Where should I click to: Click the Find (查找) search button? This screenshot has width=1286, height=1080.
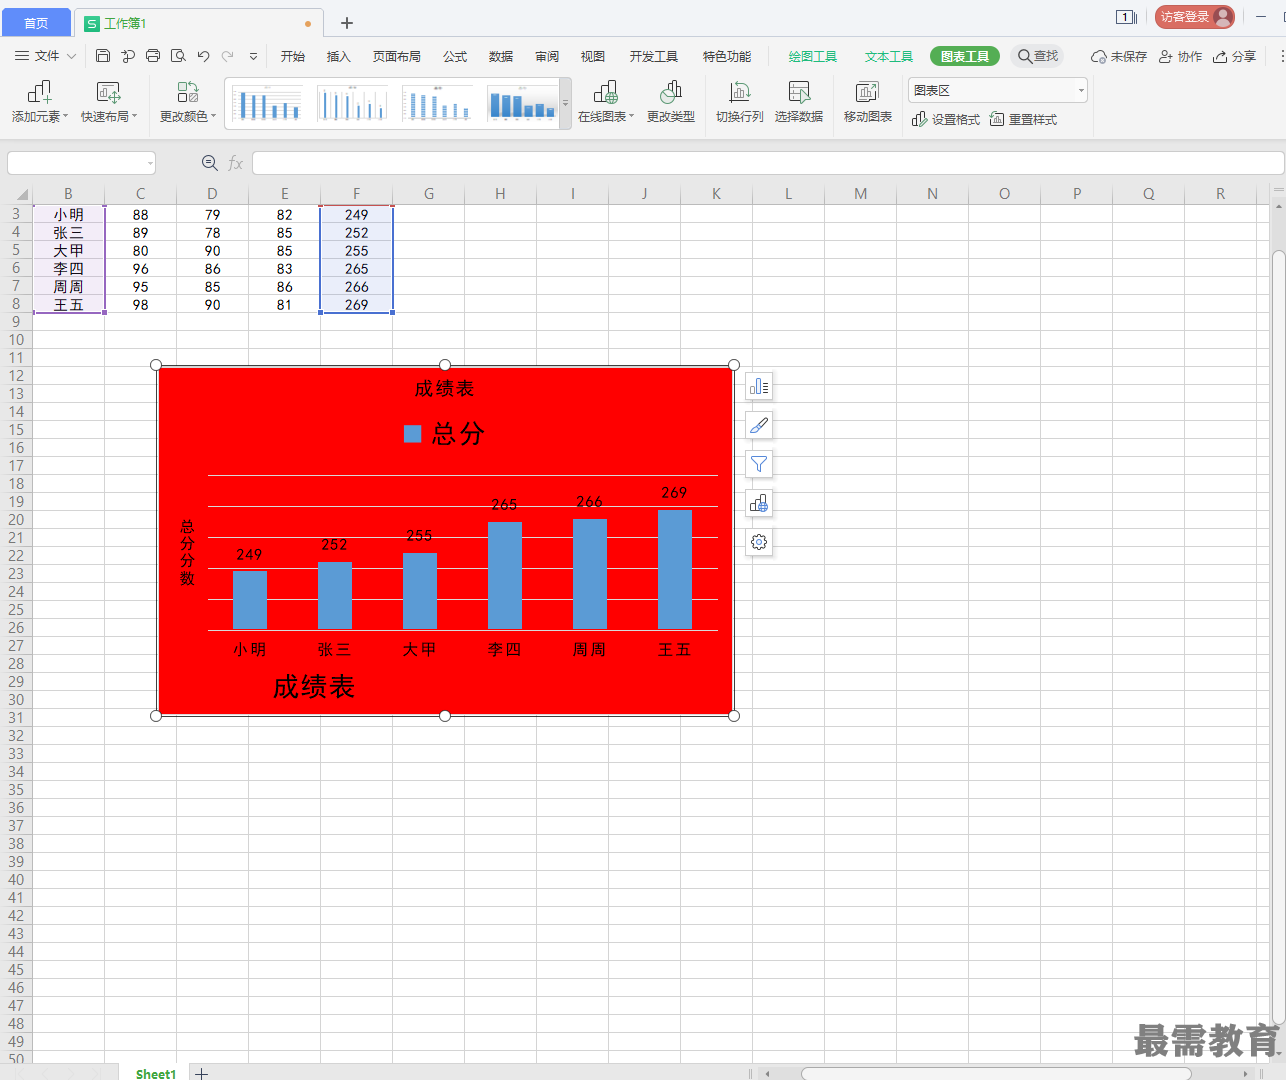click(x=1037, y=56)
